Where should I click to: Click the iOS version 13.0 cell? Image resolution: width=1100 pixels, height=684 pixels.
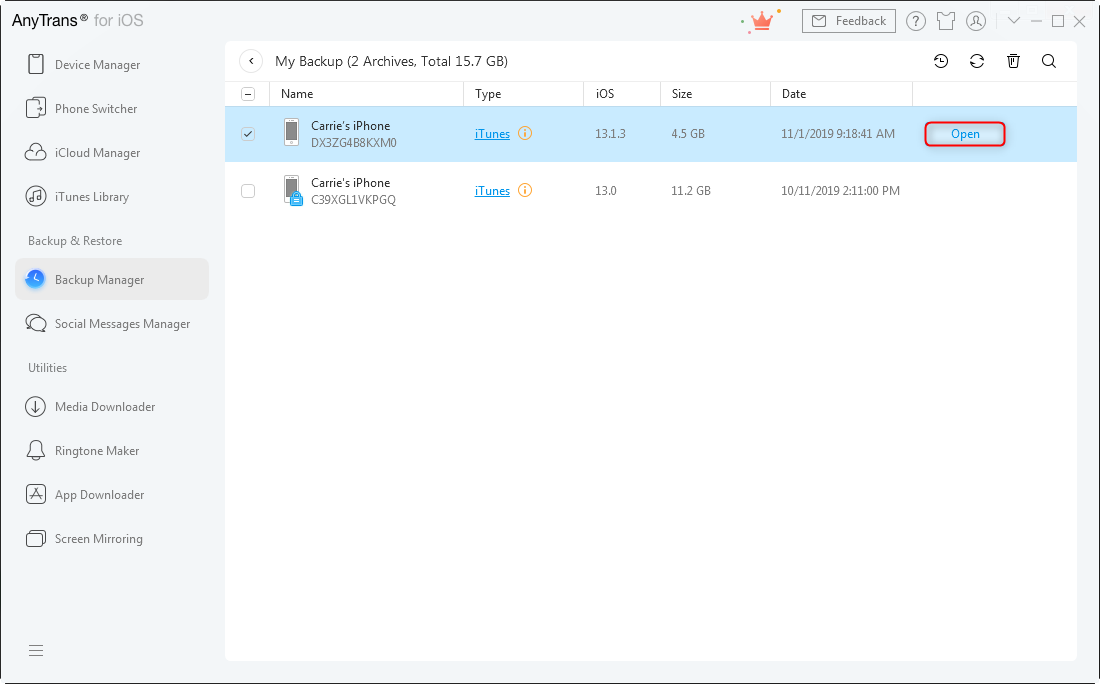click(606, 191)
